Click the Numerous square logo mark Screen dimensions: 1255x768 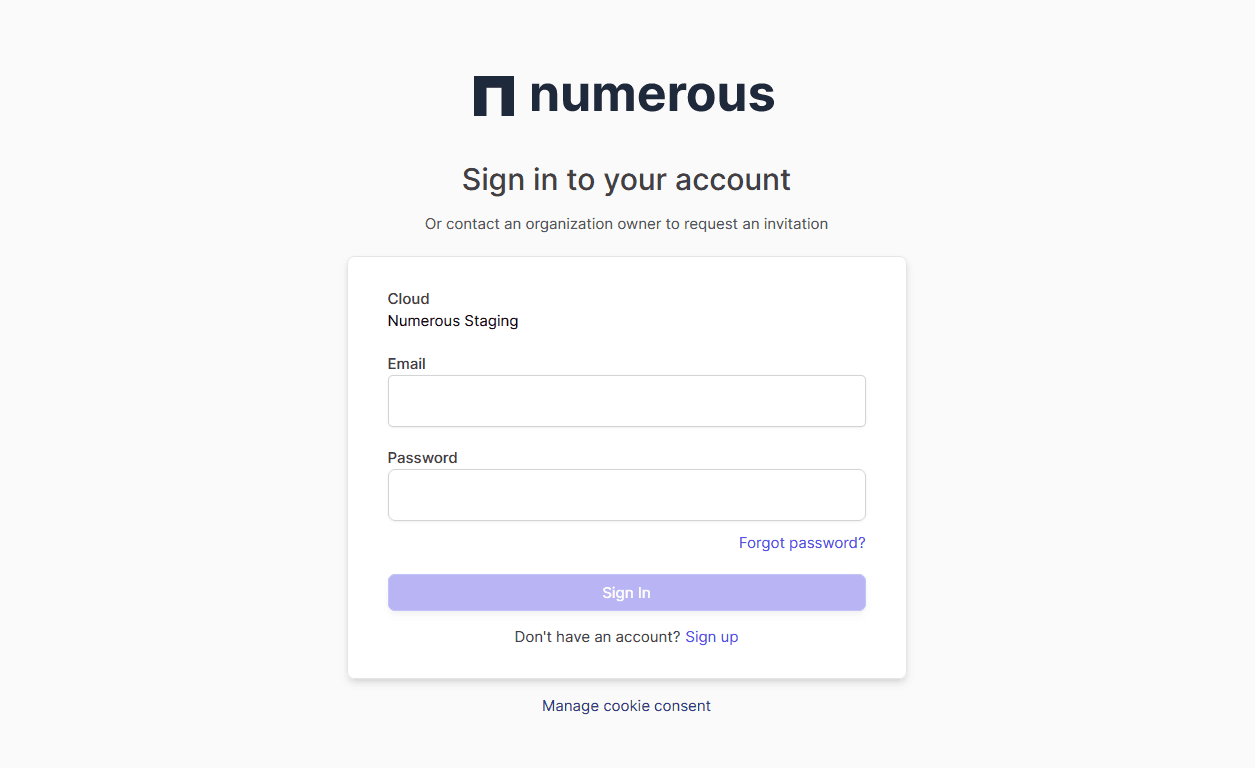pyautogui.click(x=493, y=96)
